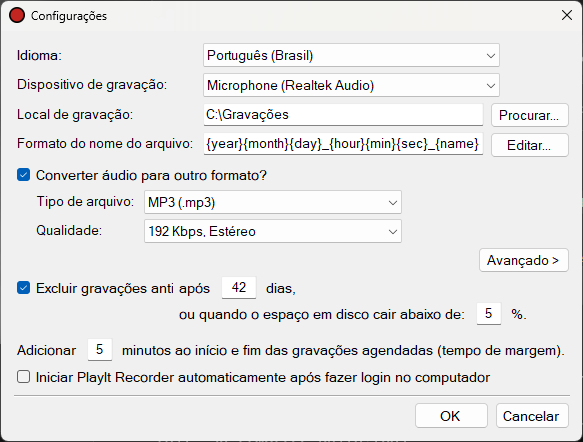This screenshot has height=442, width=583.
Task: Toggle Excluir gravações antigas checkbox
Action: [23, 288]
